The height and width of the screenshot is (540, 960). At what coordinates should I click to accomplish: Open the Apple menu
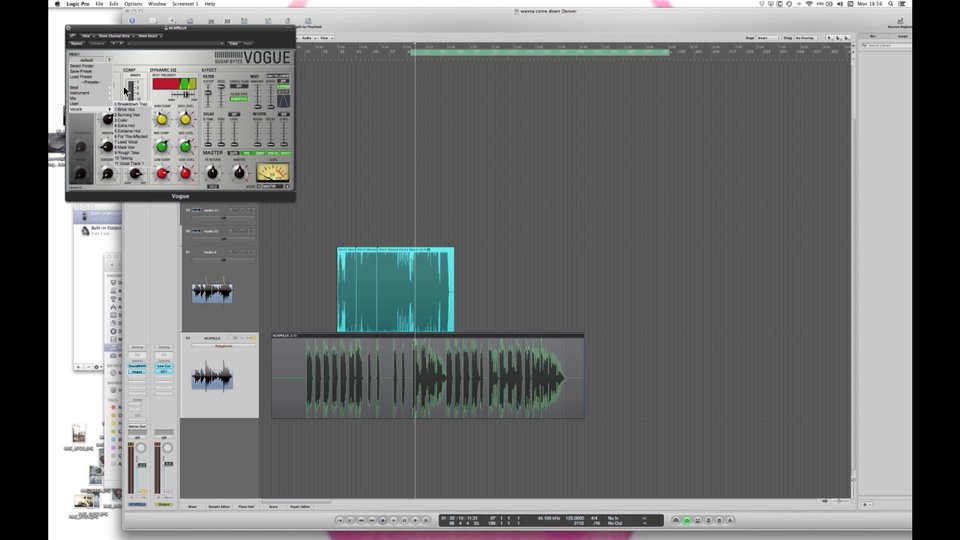click(x=58, y=4)
